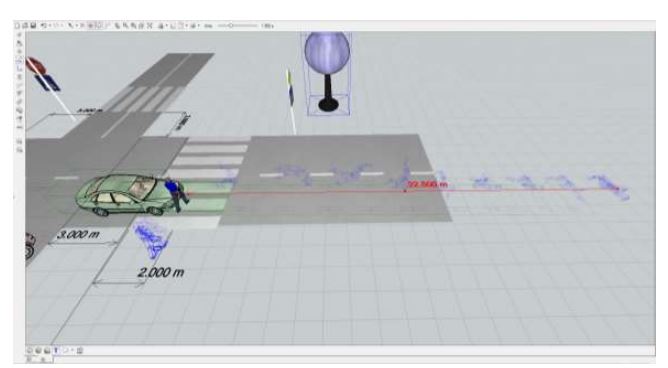This screenshot has height=368, width=668.
Task: Click the highlighted icon in the bottom toolbar
Action: pos(56,350)
